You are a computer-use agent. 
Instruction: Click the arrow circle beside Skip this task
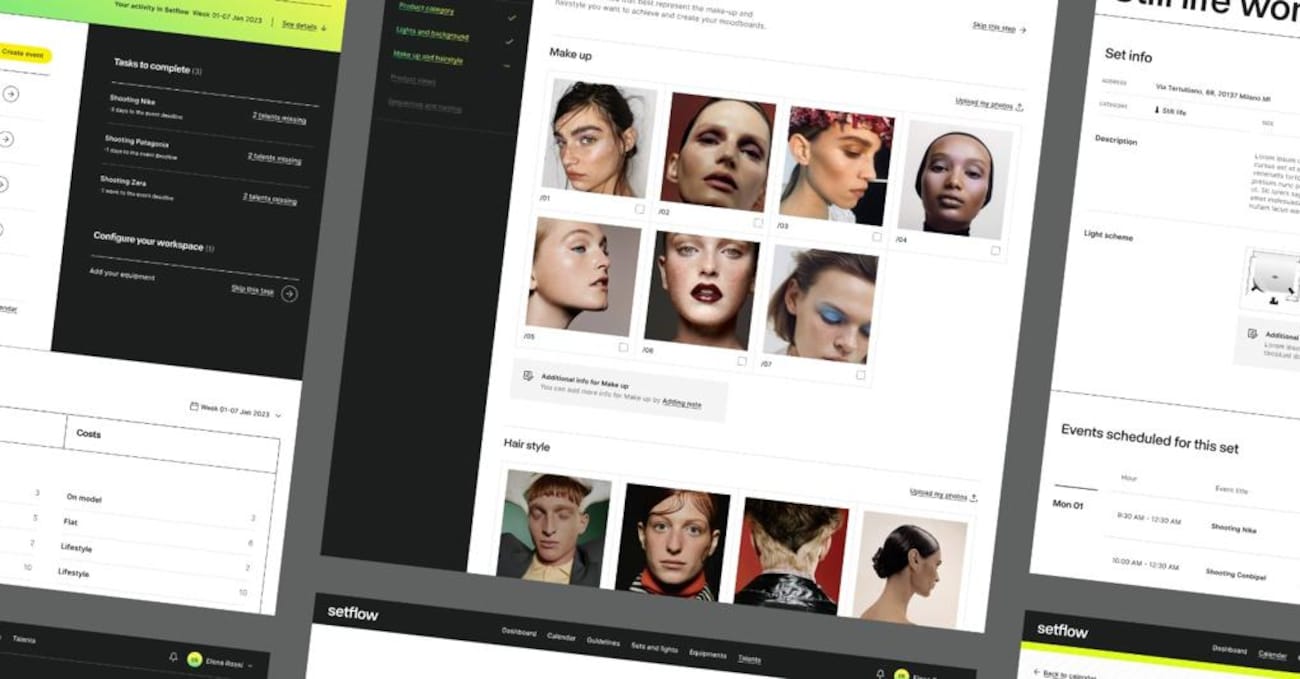(x=289, y=294)
